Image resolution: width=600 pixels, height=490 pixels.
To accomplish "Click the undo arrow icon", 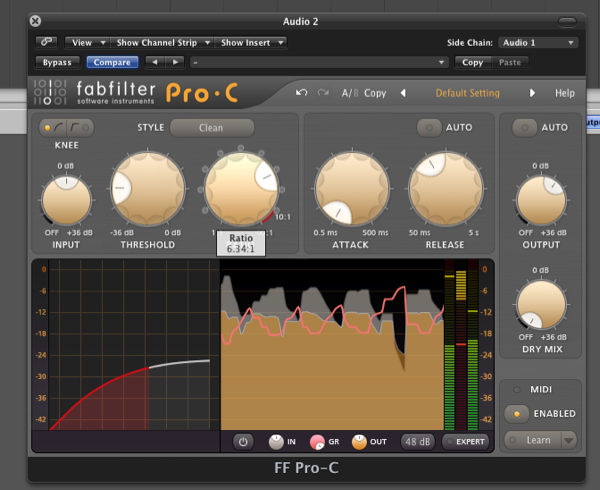I will tap(302, 93).
